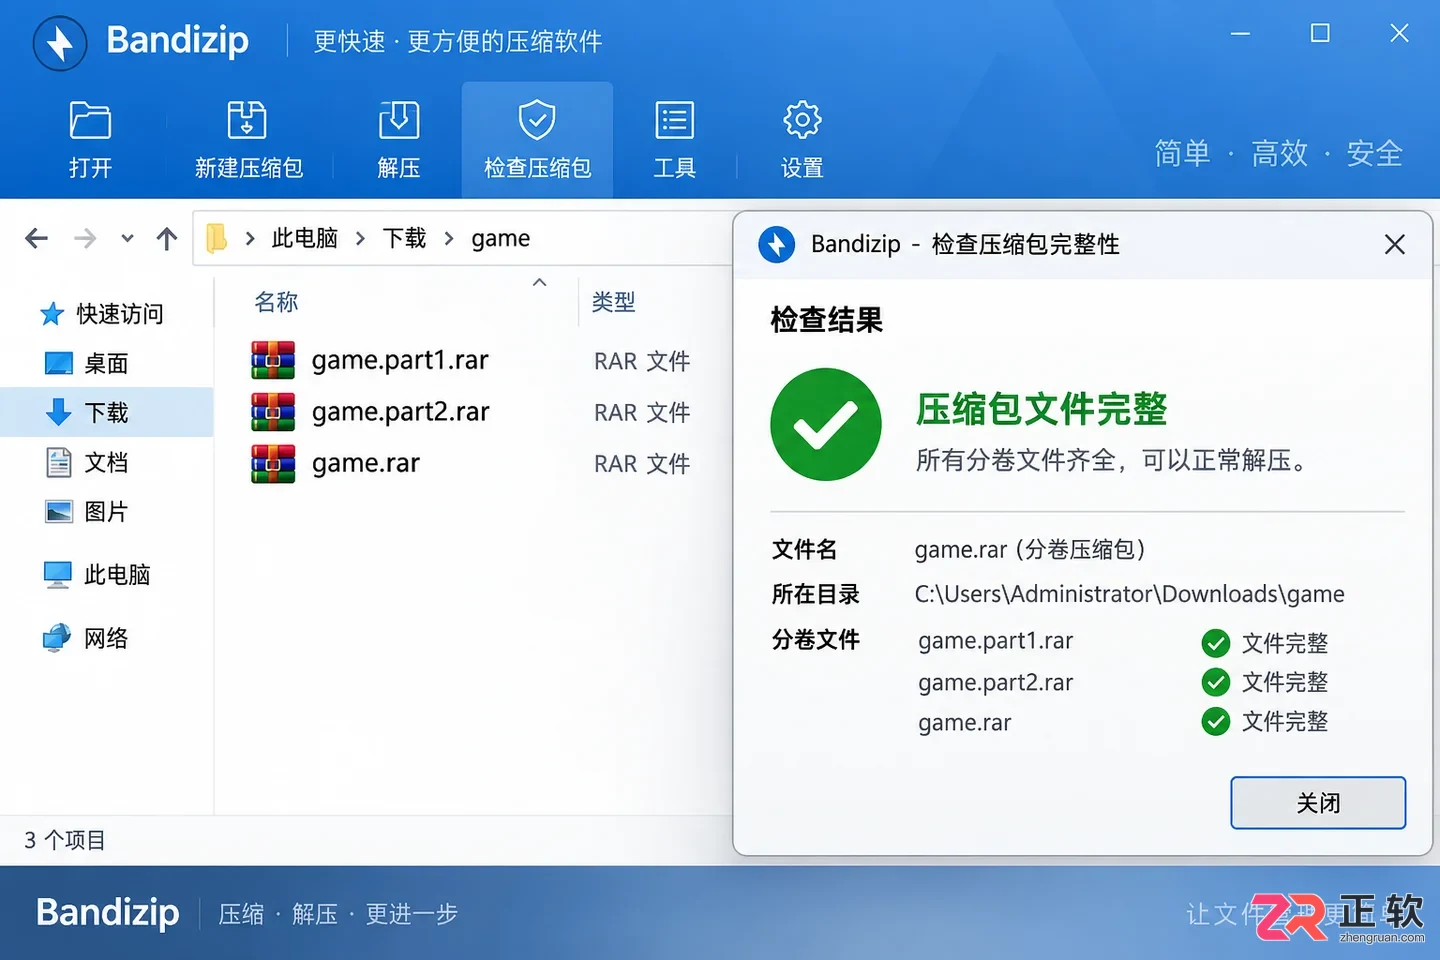
Task: Click the 关闭 button in the dialog
Action: (x=1318, y=803)
